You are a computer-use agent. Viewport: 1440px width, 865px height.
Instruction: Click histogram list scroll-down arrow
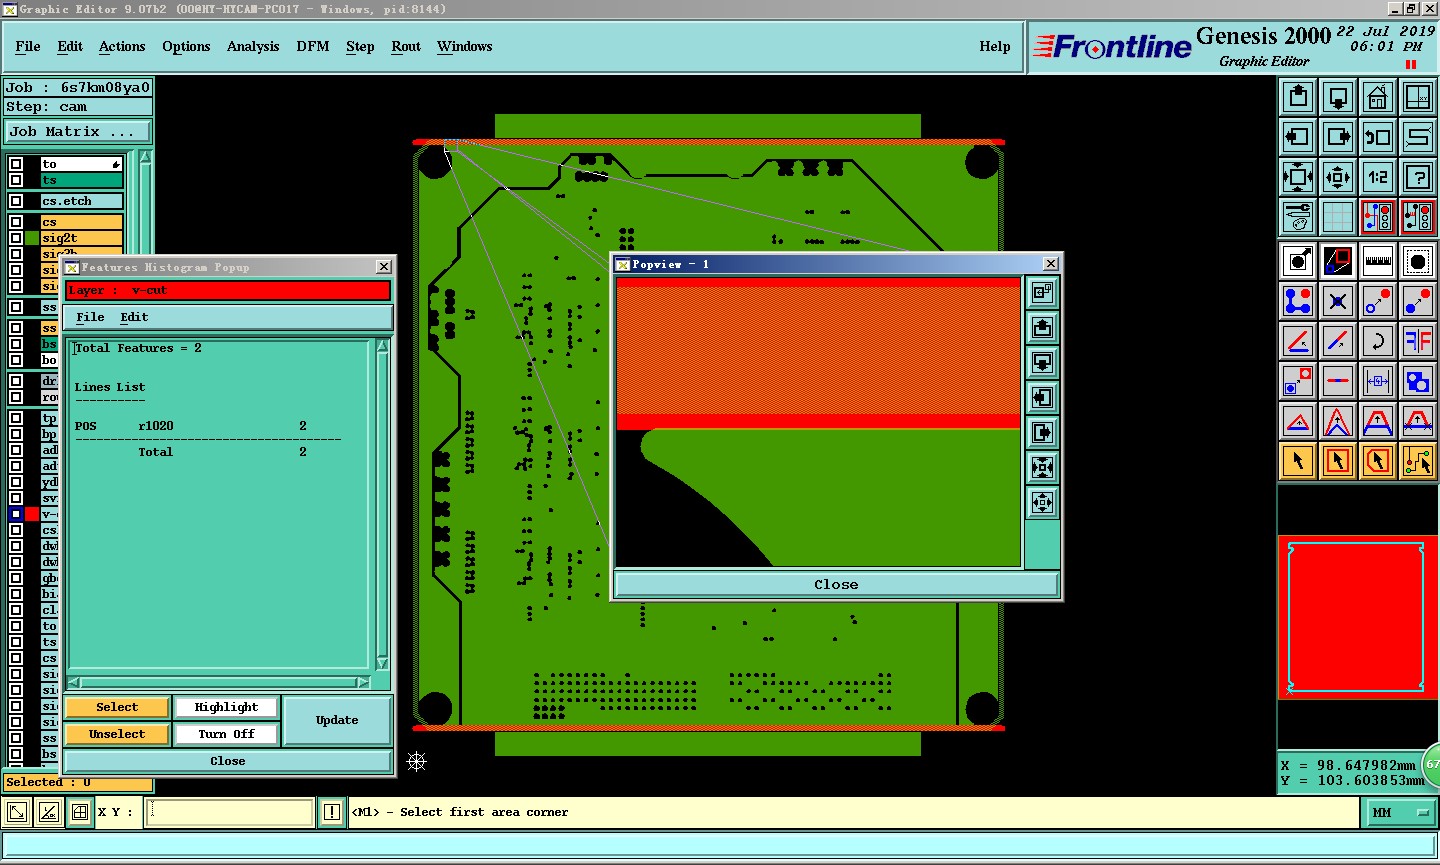pos(382,664)
